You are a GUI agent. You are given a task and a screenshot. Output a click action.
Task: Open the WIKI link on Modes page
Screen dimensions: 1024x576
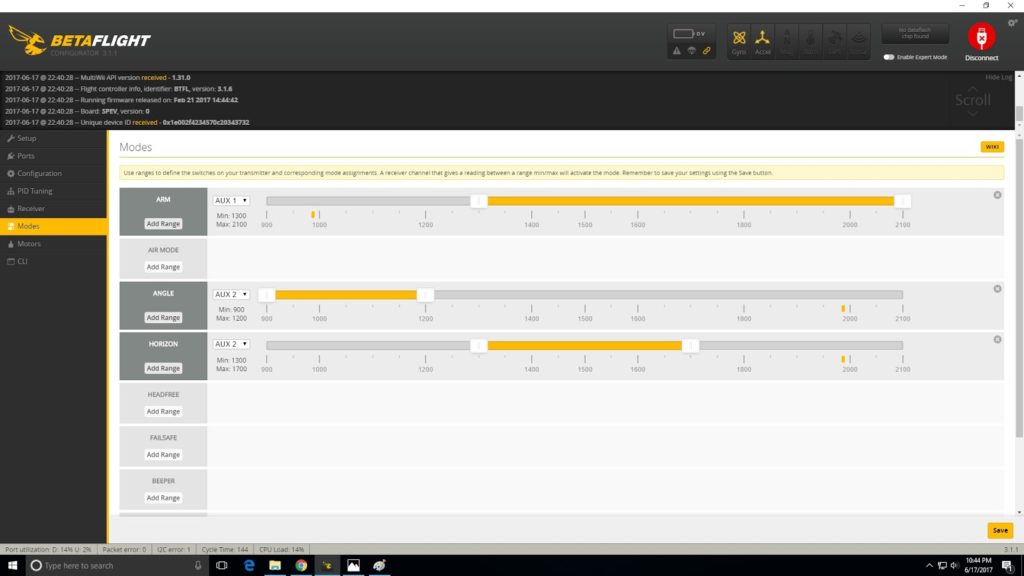[992, 146]
